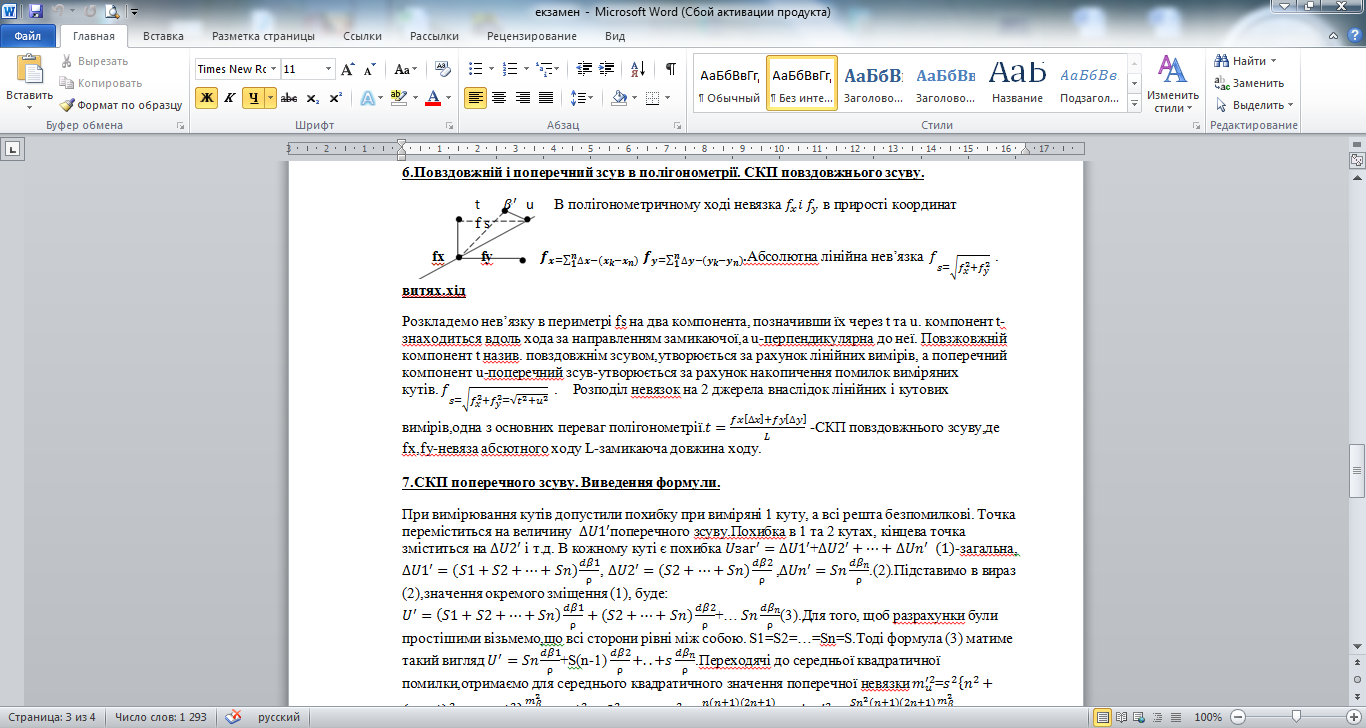Viewport: 1366px width, 728px height.
Task: Expand the Find (Найти) dropdown arrow
Action: (x=1273, y=61)
